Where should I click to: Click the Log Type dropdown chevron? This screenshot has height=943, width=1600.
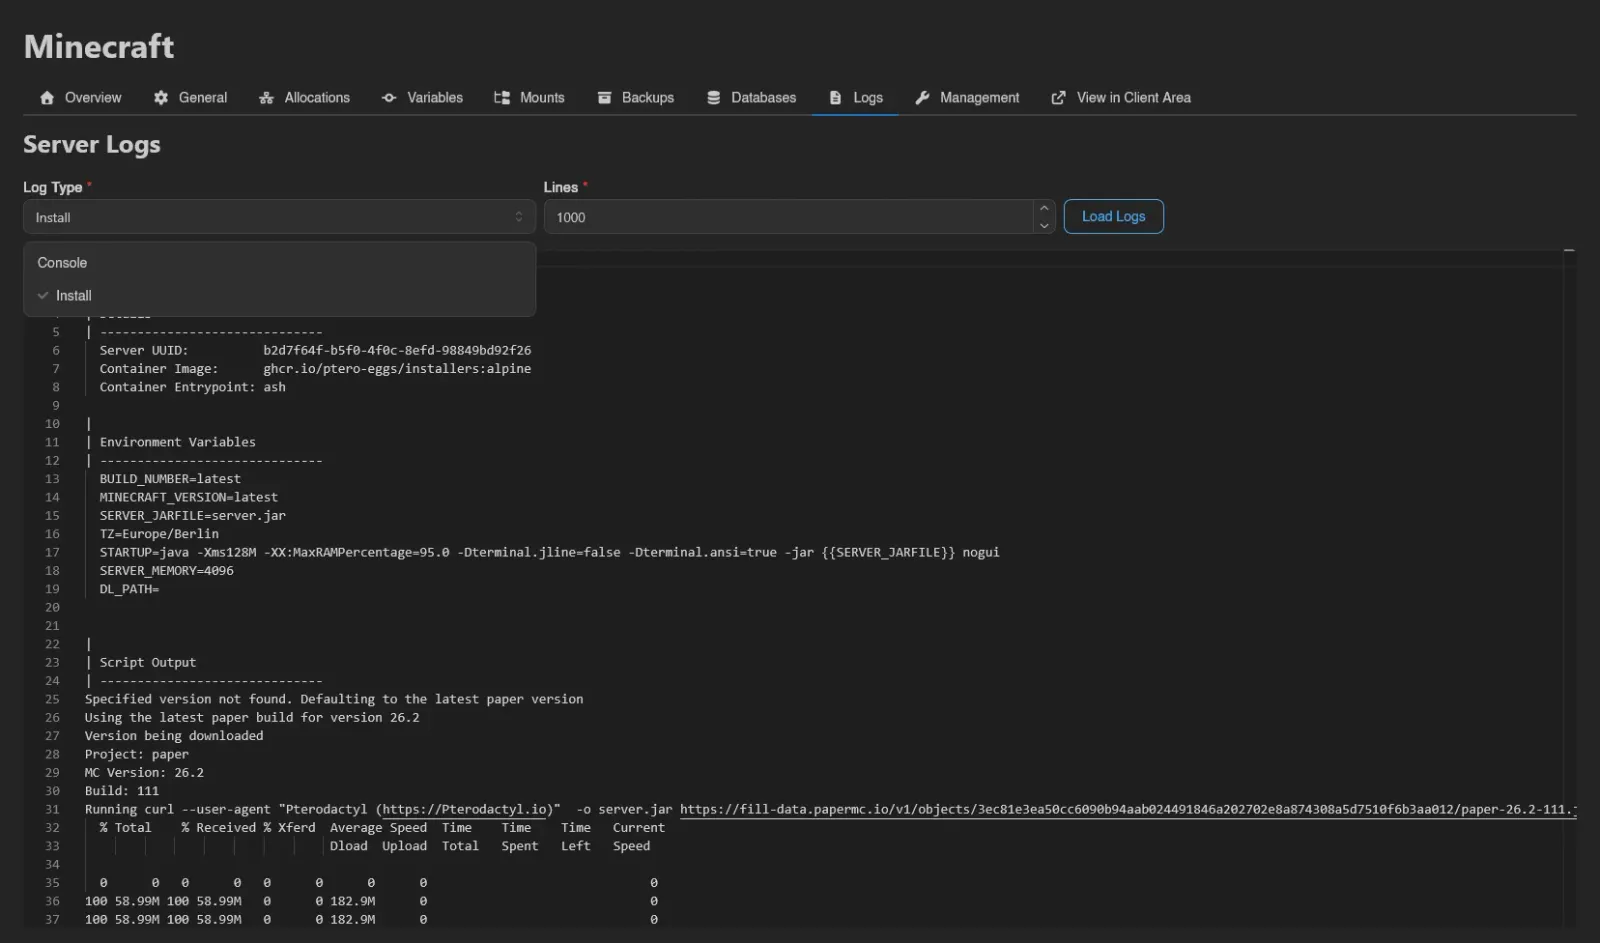click(518, 217)
